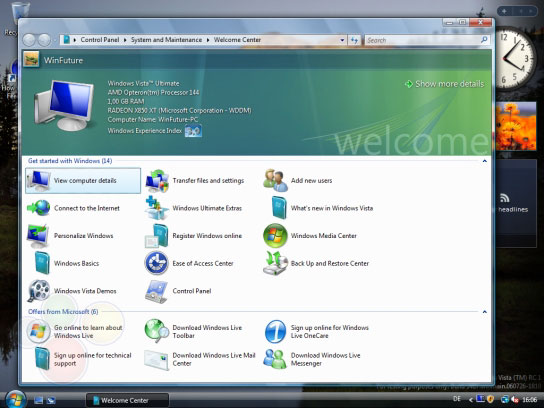Collapse the Get started with Windows section
The image size is (544, 408).
484,161
